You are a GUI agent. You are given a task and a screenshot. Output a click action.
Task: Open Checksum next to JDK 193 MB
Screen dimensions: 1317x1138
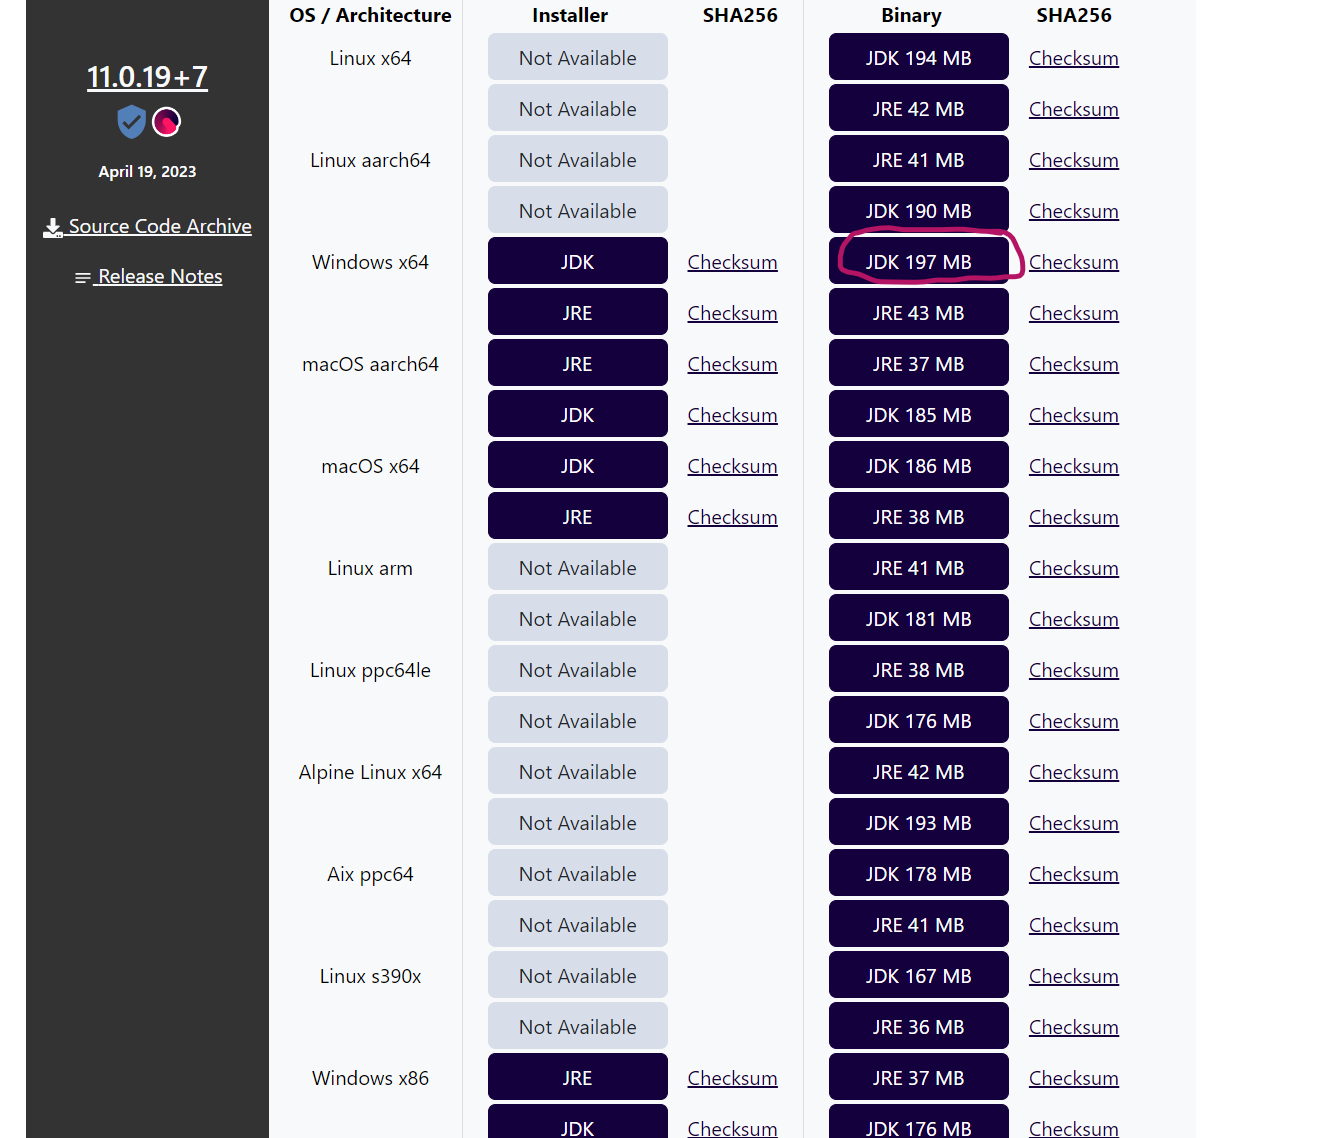coord(1073,823)
